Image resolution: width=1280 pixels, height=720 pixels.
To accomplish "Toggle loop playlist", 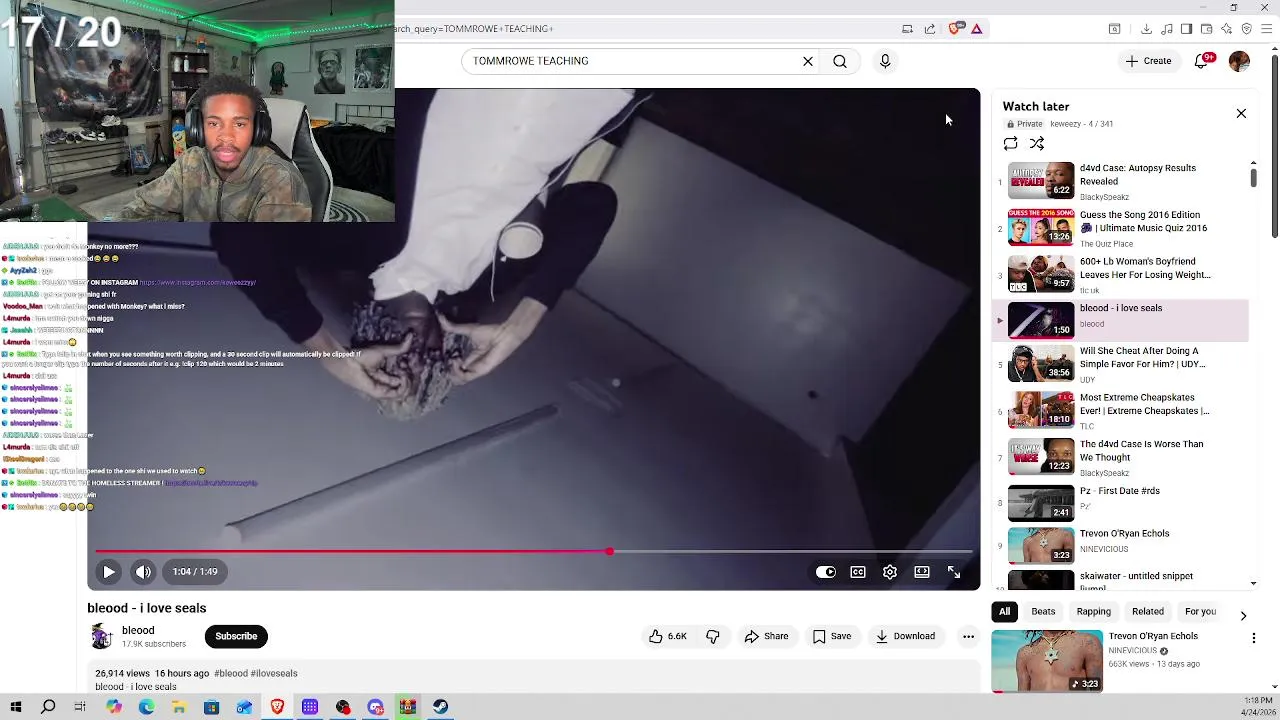I will click(1011, 144).
